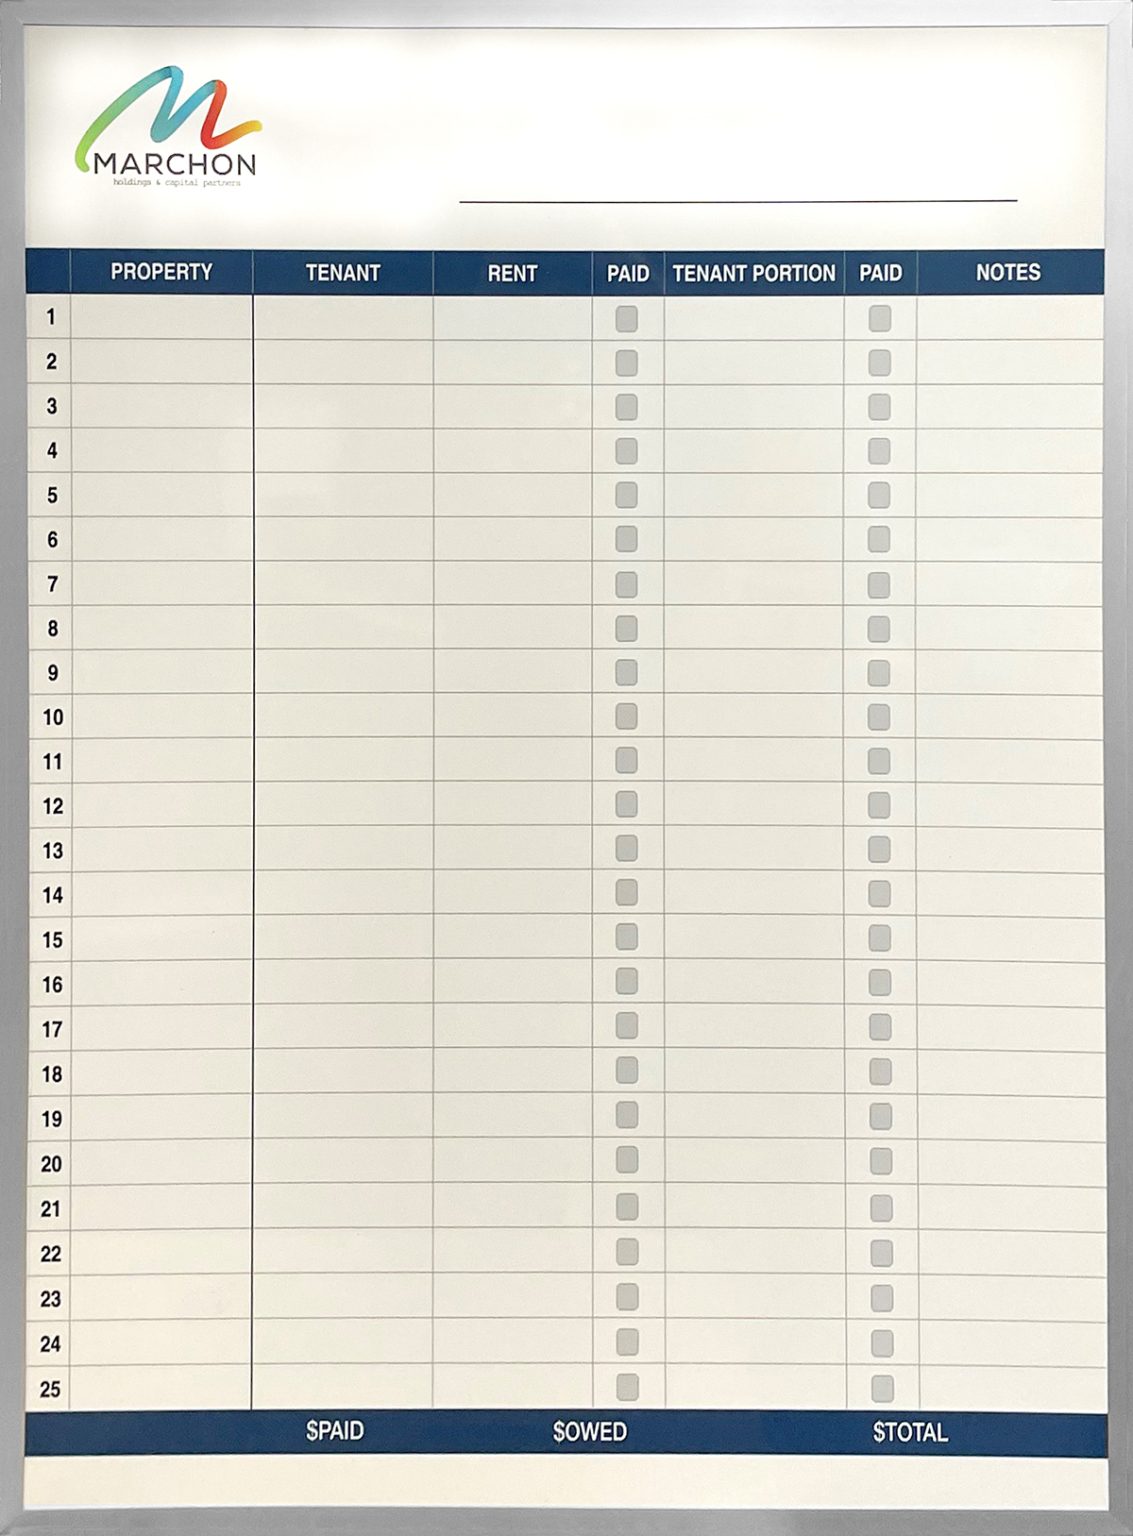
Task: Mark row 15 rent PAID checkbox
Action: click(627, 937)
